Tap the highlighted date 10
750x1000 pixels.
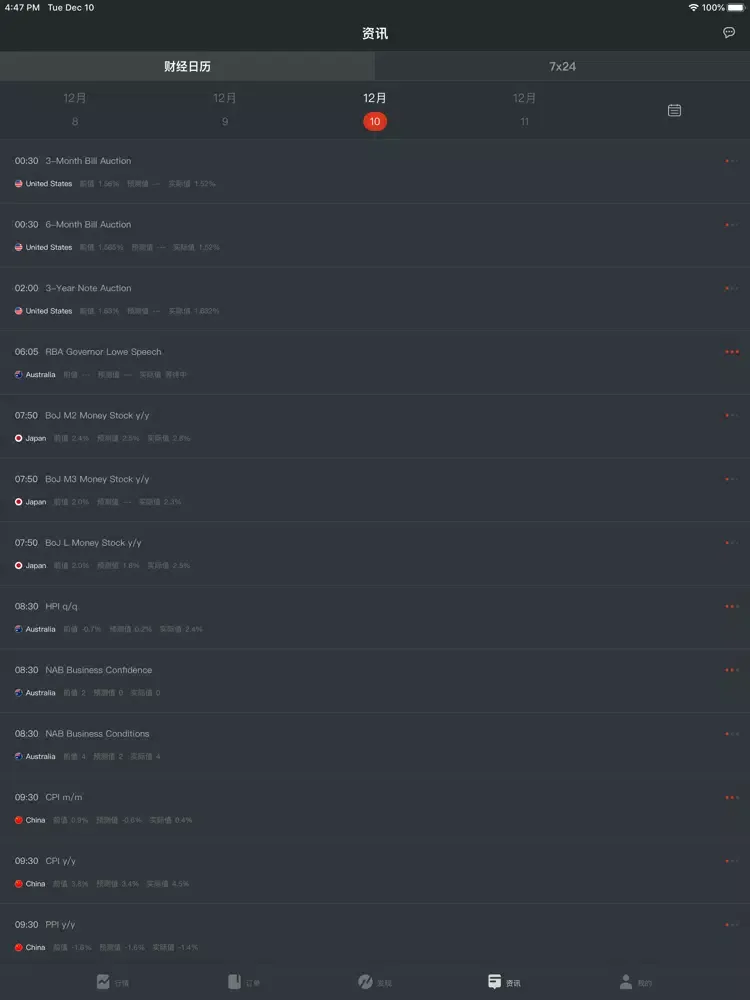375,121
